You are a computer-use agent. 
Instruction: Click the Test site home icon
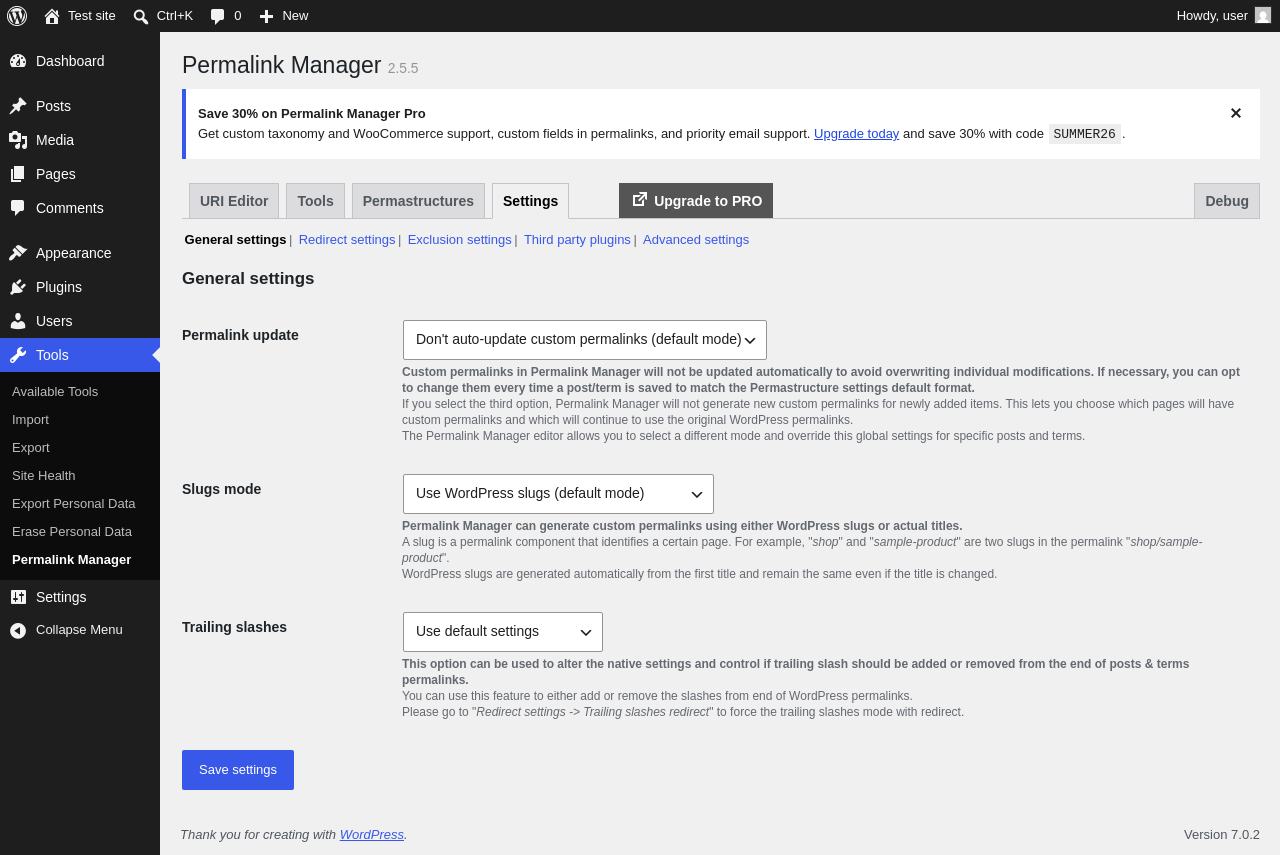click(x=52, y=16)
